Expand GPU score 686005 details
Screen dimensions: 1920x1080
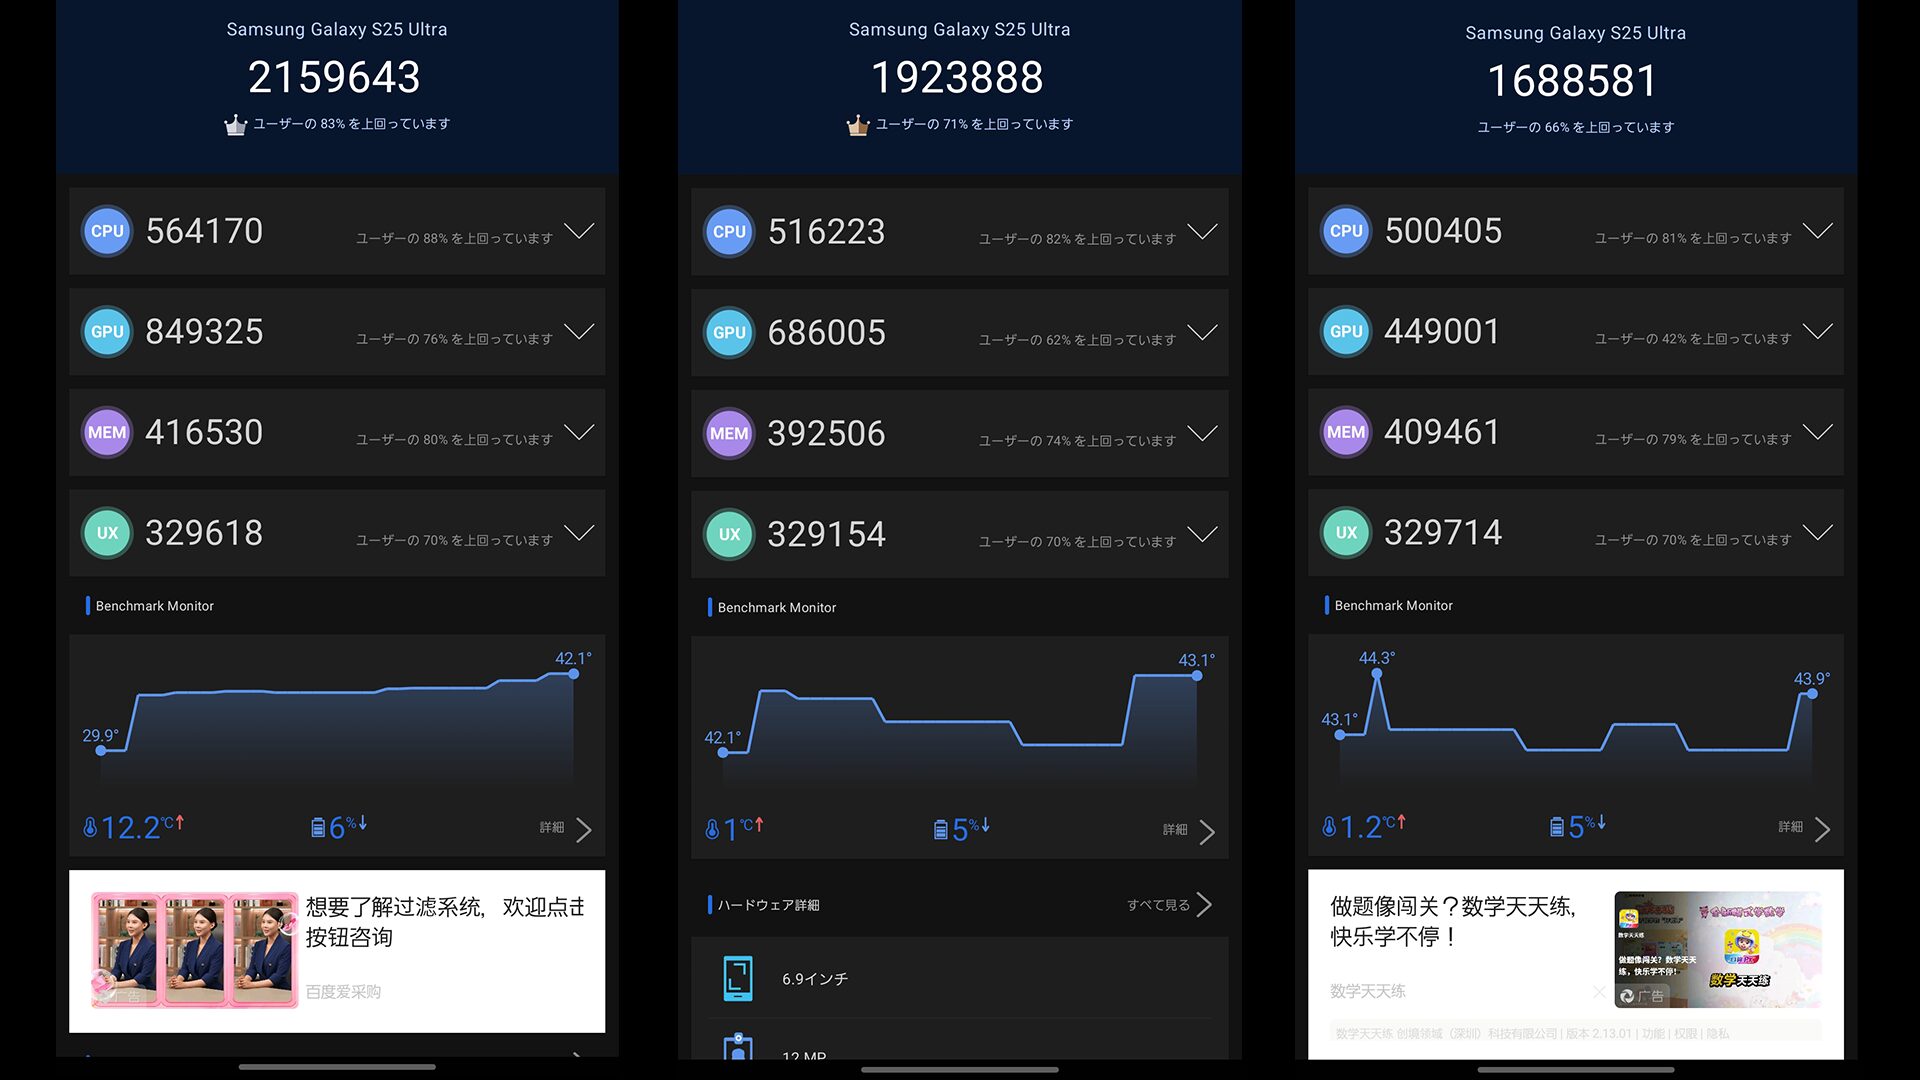[1202, 332]
